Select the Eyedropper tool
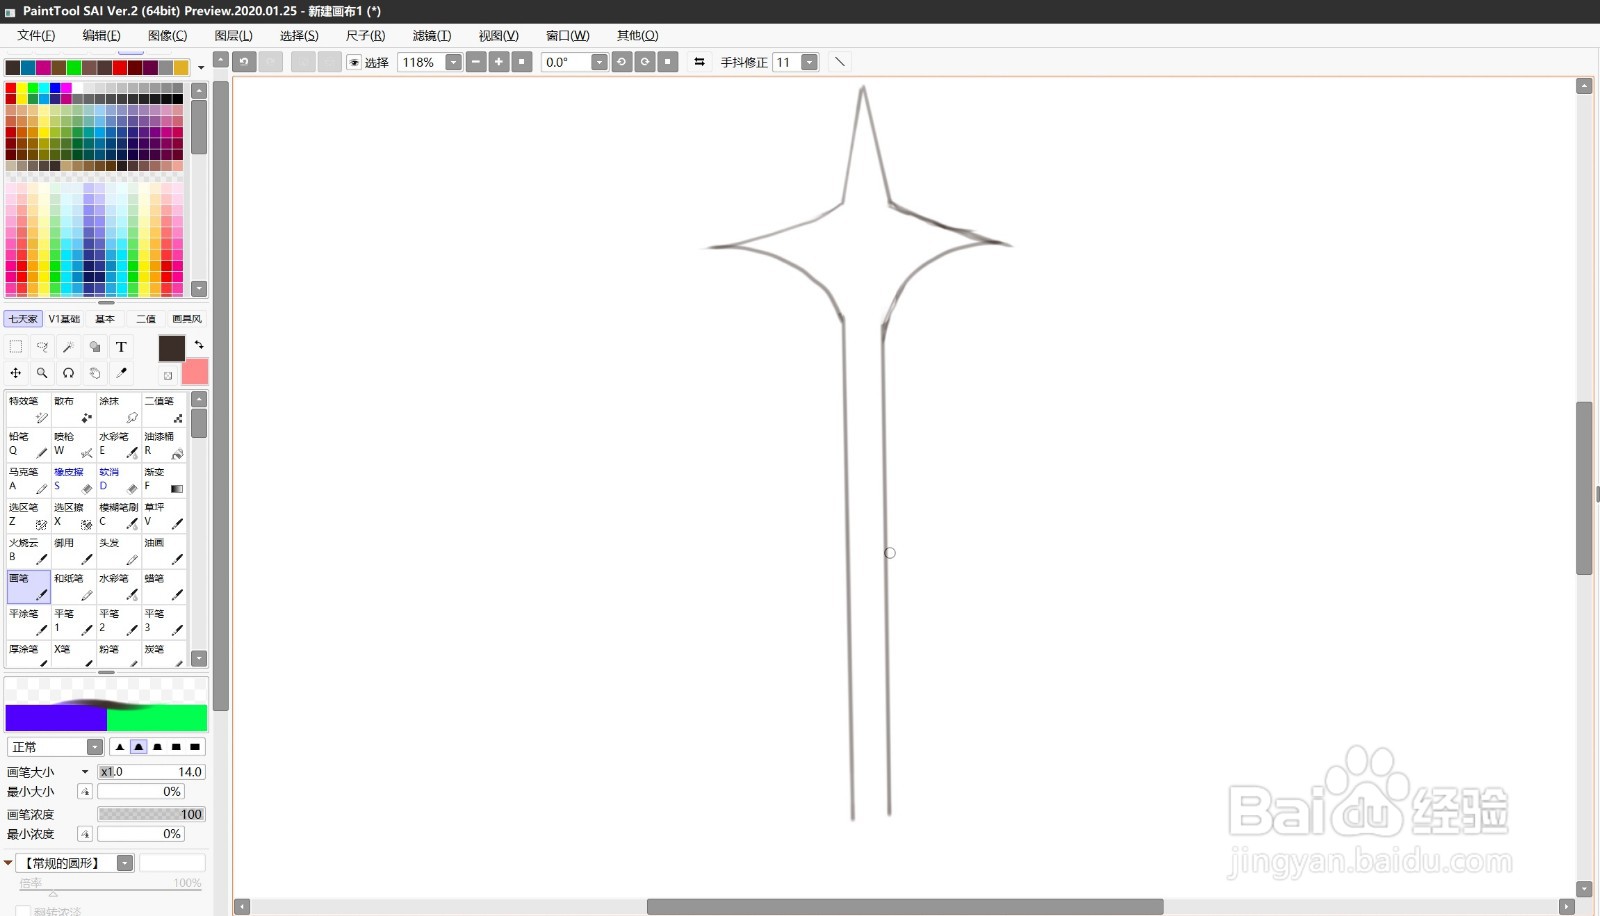The width and height of the screenshot is (1600, 916). click(x=121, y=372)
